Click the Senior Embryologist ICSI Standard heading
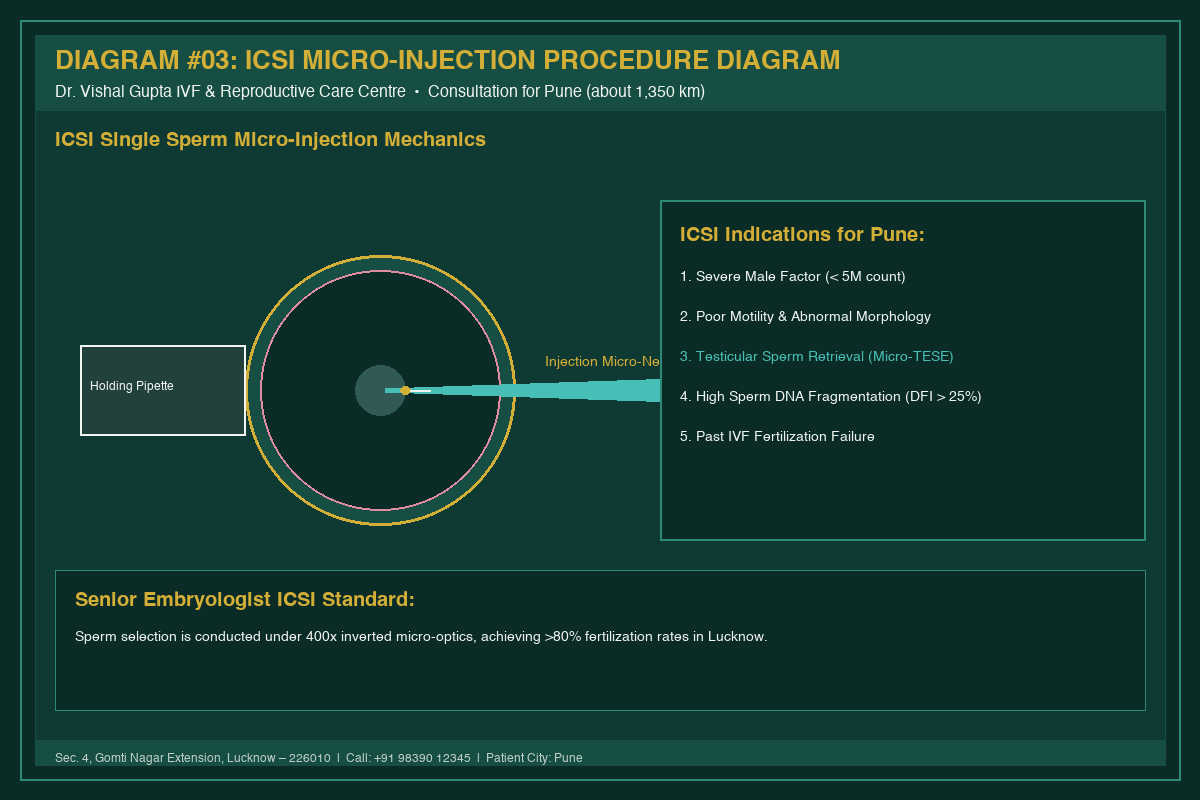 point(244,600)
